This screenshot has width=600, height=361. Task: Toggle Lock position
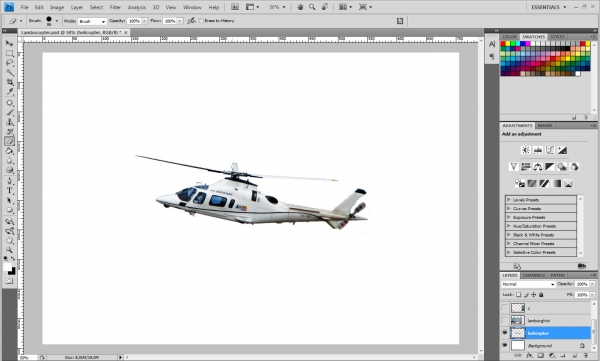(x=533, y=295)
